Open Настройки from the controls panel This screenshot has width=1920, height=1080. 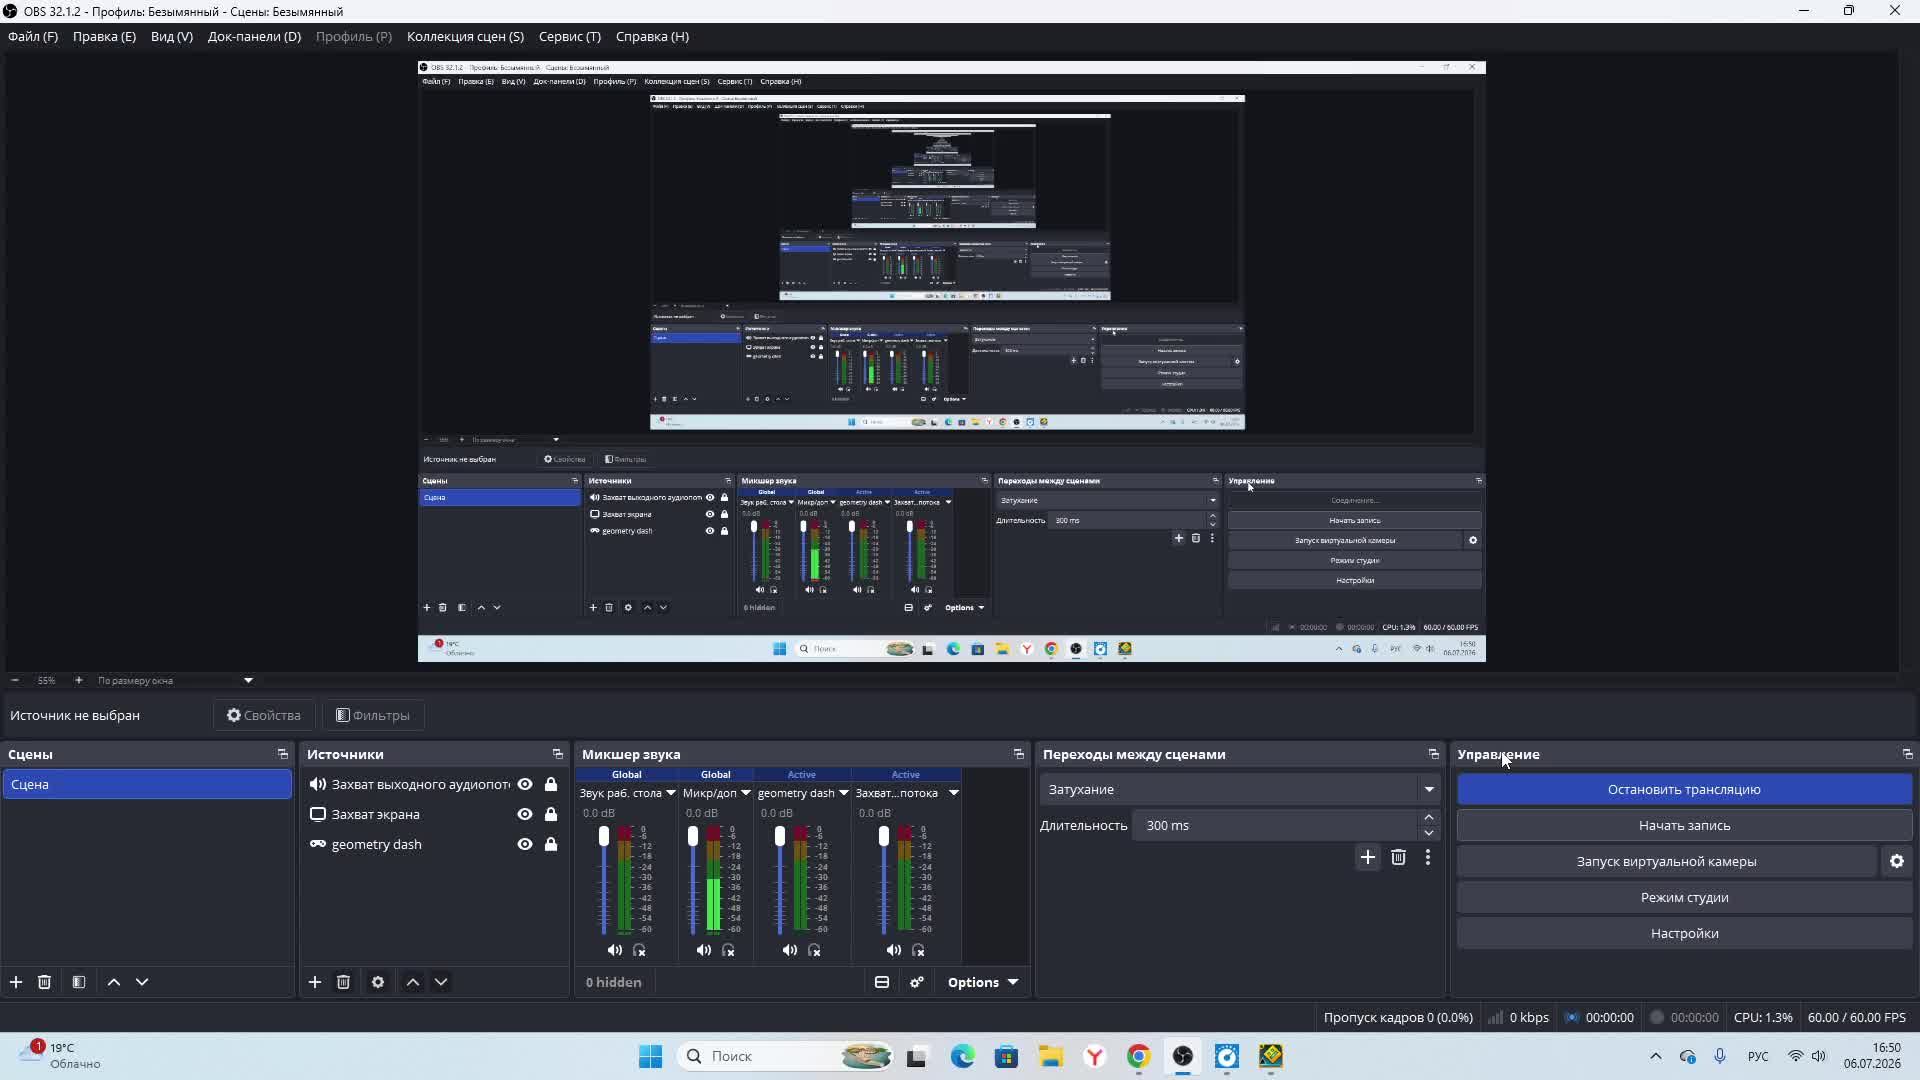click(1684, 933)
